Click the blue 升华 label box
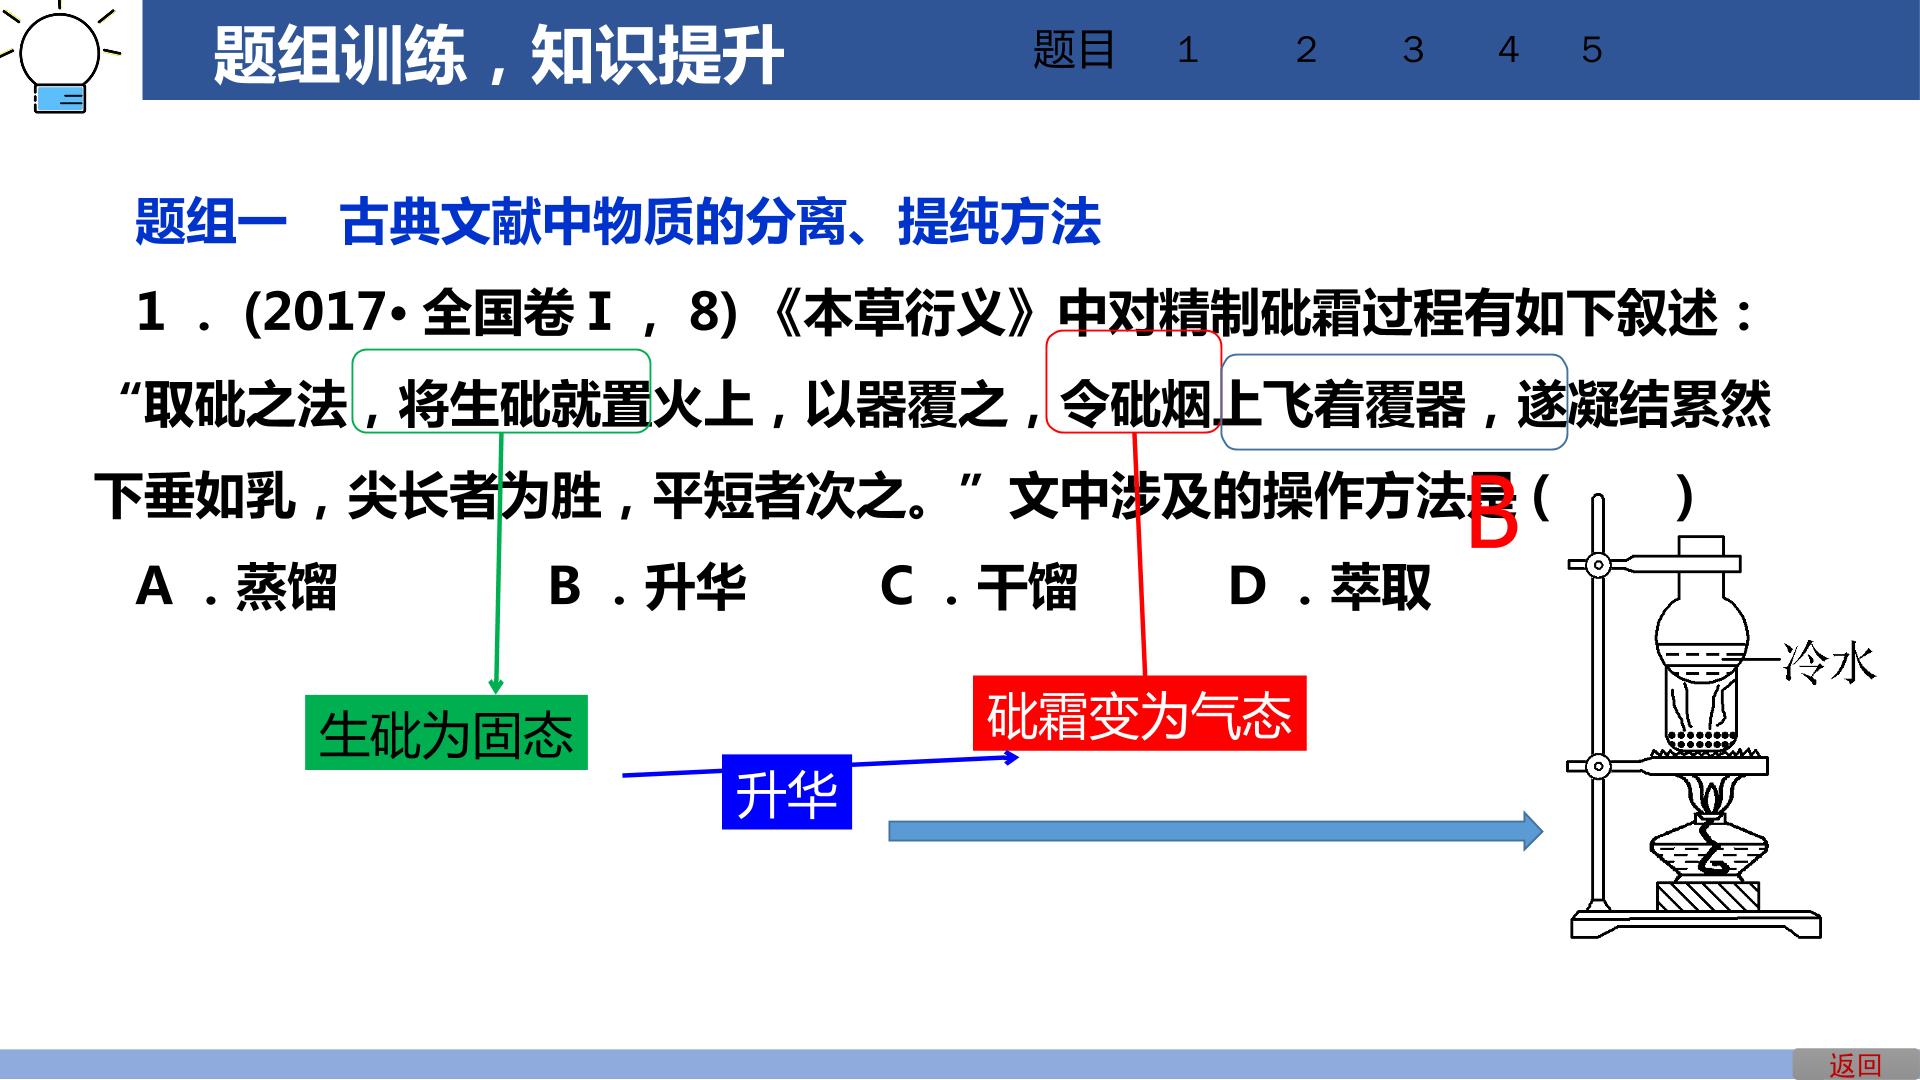 point(787,792)
